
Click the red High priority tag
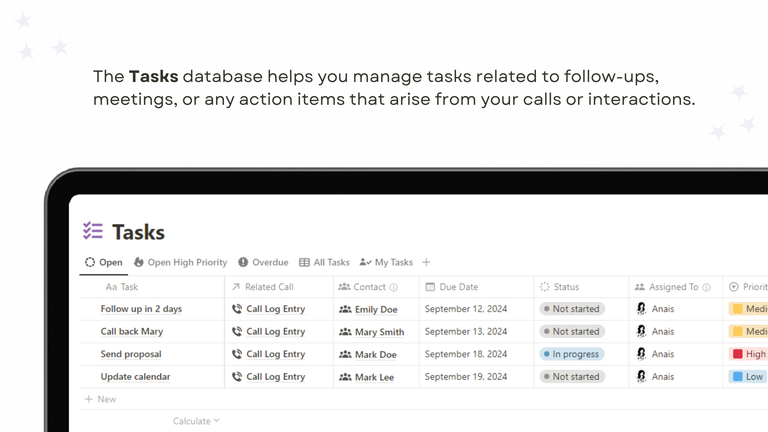pos(749,354)
